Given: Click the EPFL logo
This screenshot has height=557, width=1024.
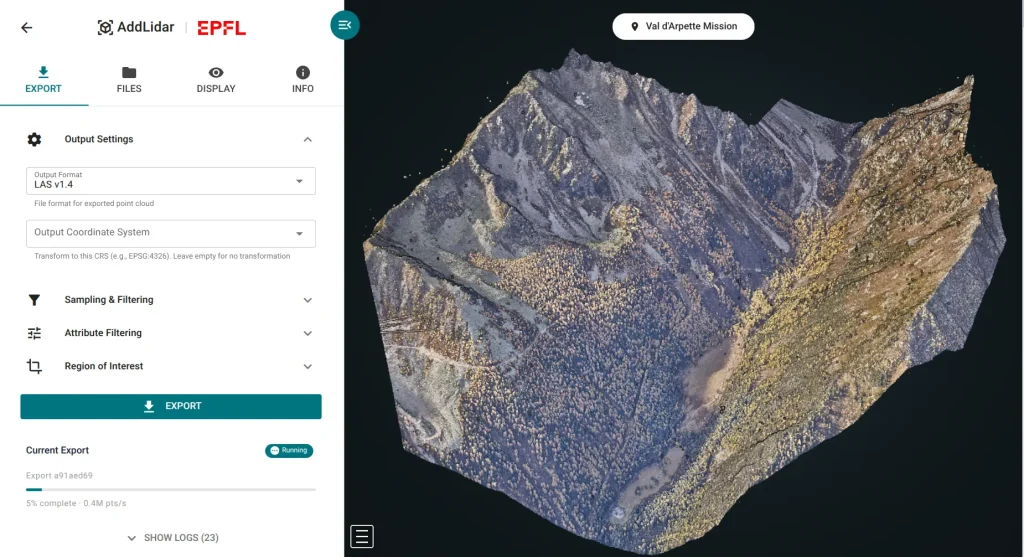Looking at the screenshot, I should 221,28.
